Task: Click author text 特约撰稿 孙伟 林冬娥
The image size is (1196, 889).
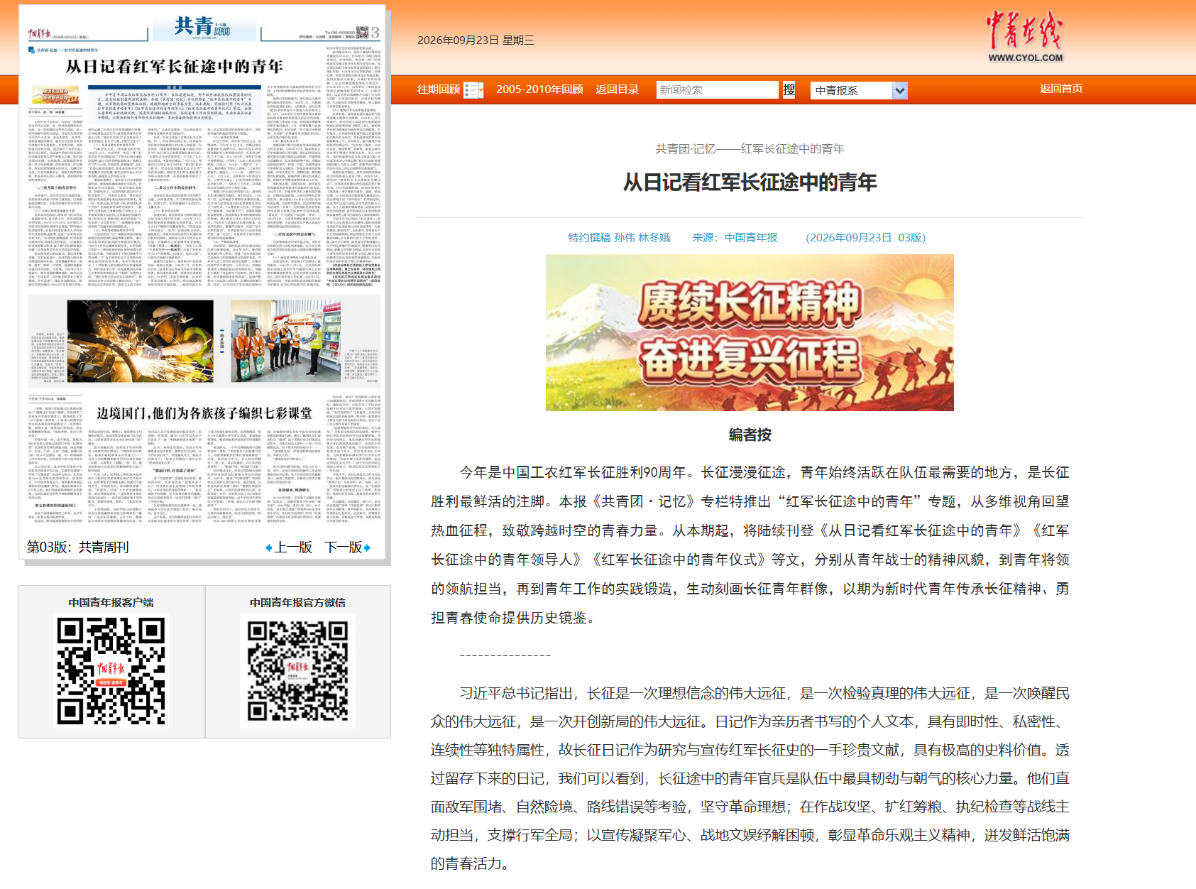Action: click(619, 237)
